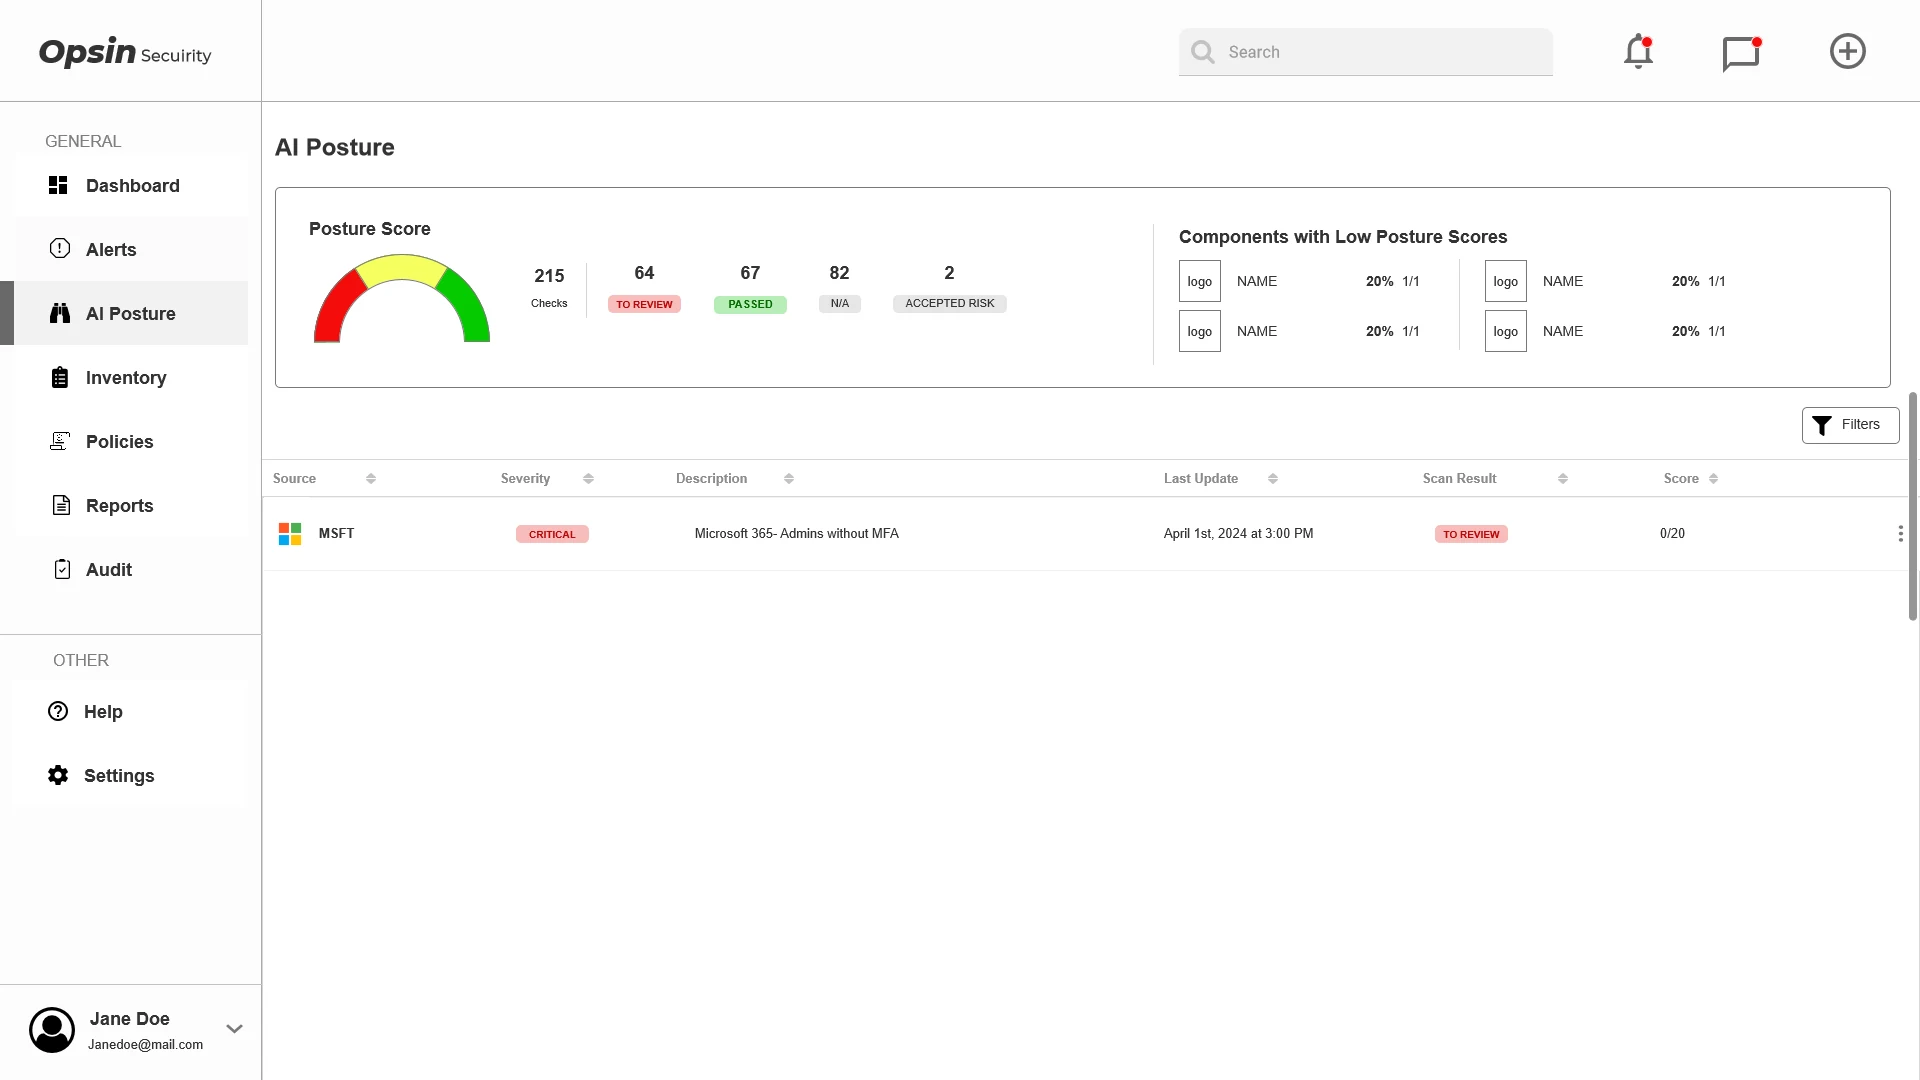Click the ACCEPTED RISK badge

click(950, 303)
